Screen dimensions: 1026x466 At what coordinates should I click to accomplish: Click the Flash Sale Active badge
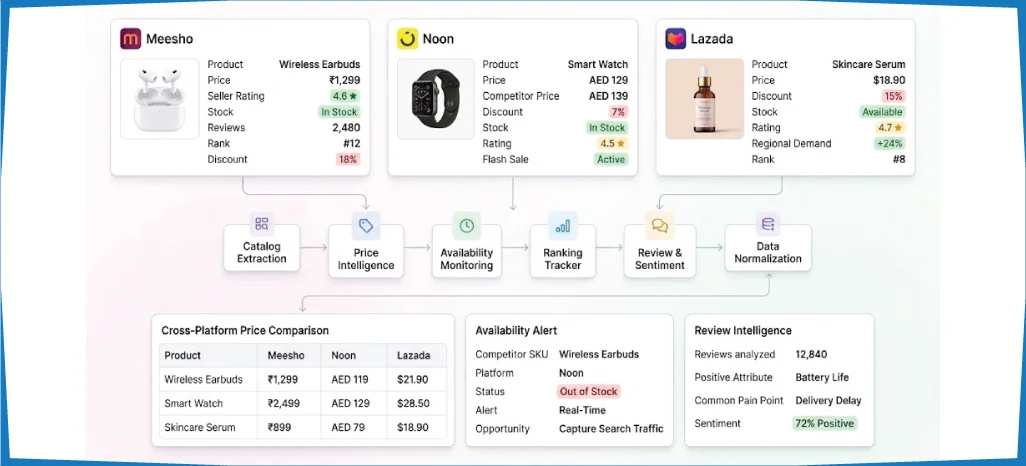pos(611,159)
